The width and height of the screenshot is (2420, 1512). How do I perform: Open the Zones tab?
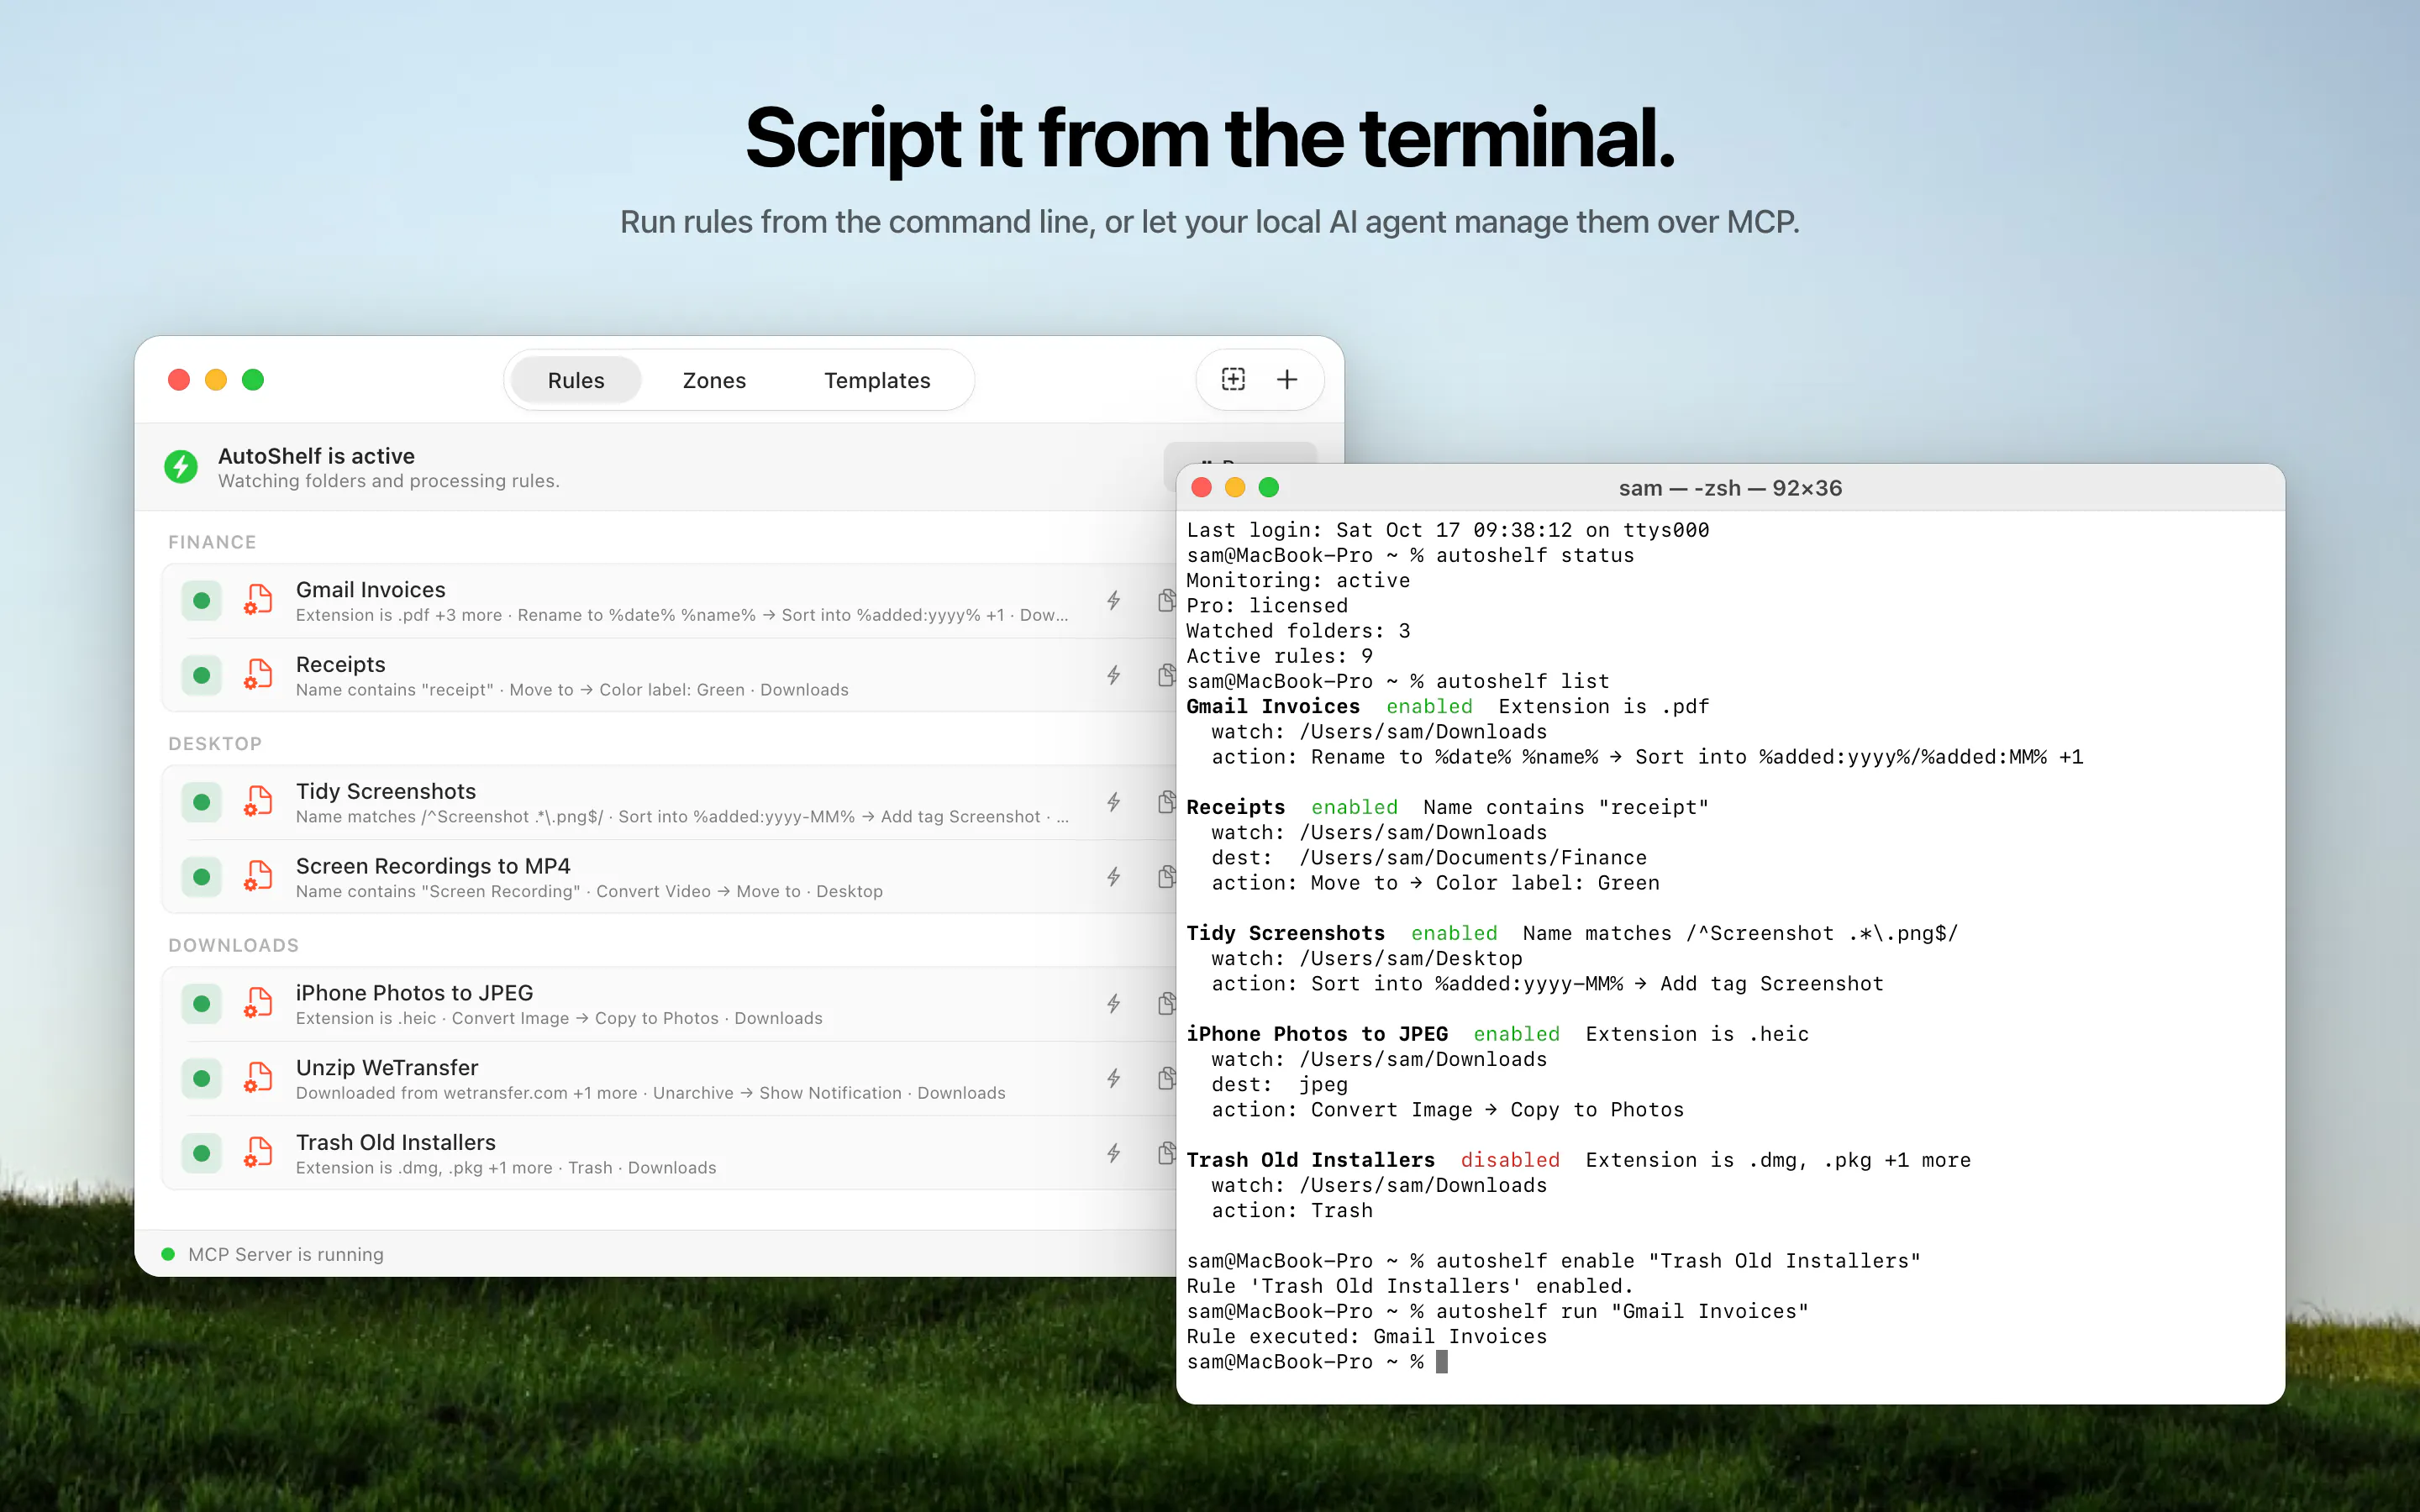point(714,380)
